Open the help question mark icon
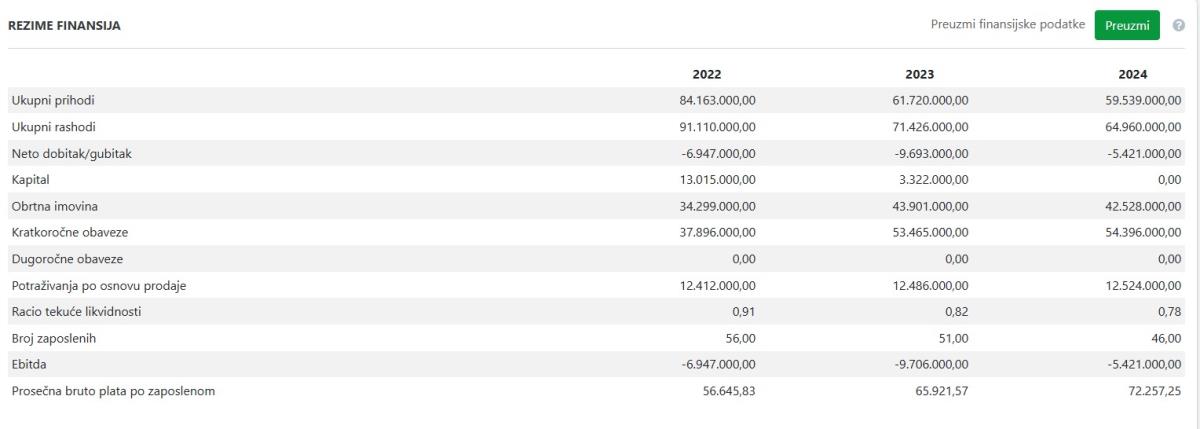The height and width of the screenshot is (429, 1200). click(x=1177, y=25)
